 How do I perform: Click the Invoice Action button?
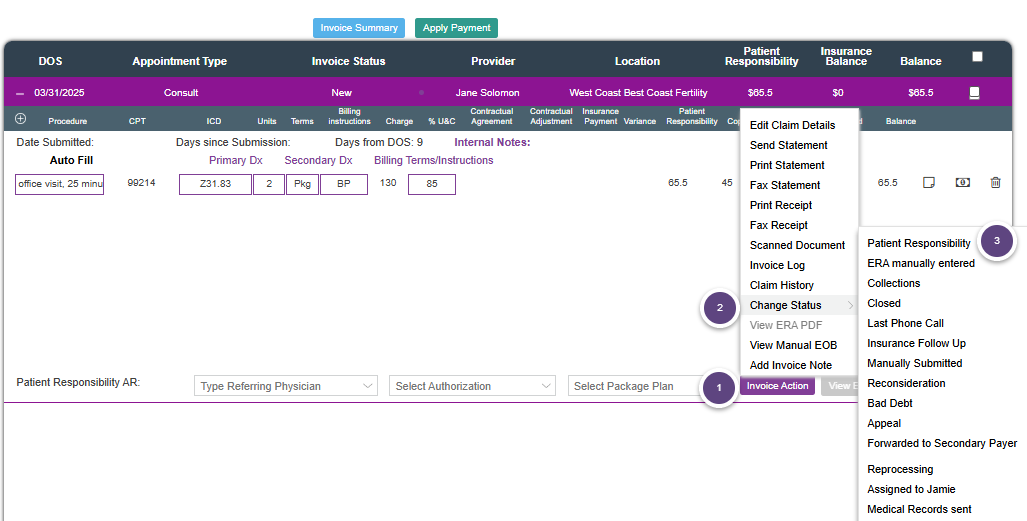click(777, 386)
